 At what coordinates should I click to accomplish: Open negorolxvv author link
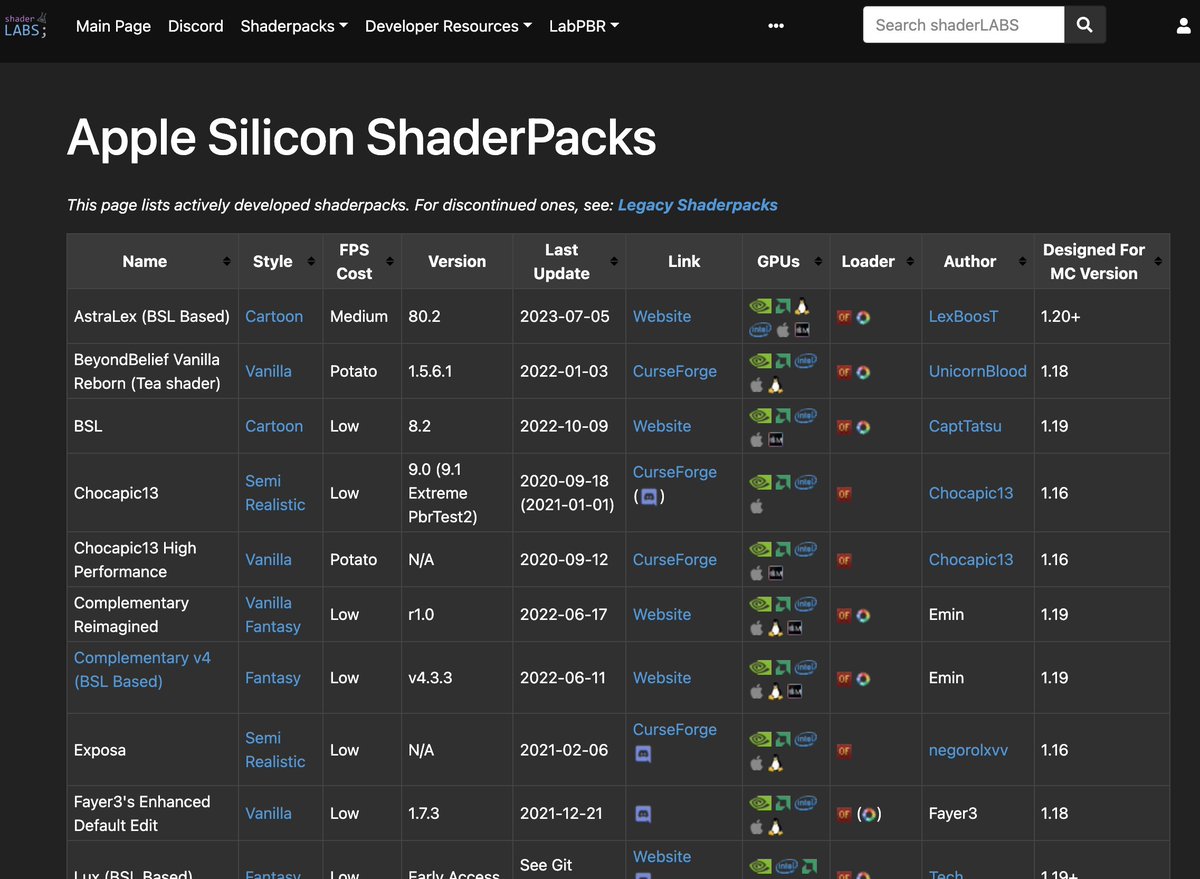[x=968, y=750]
